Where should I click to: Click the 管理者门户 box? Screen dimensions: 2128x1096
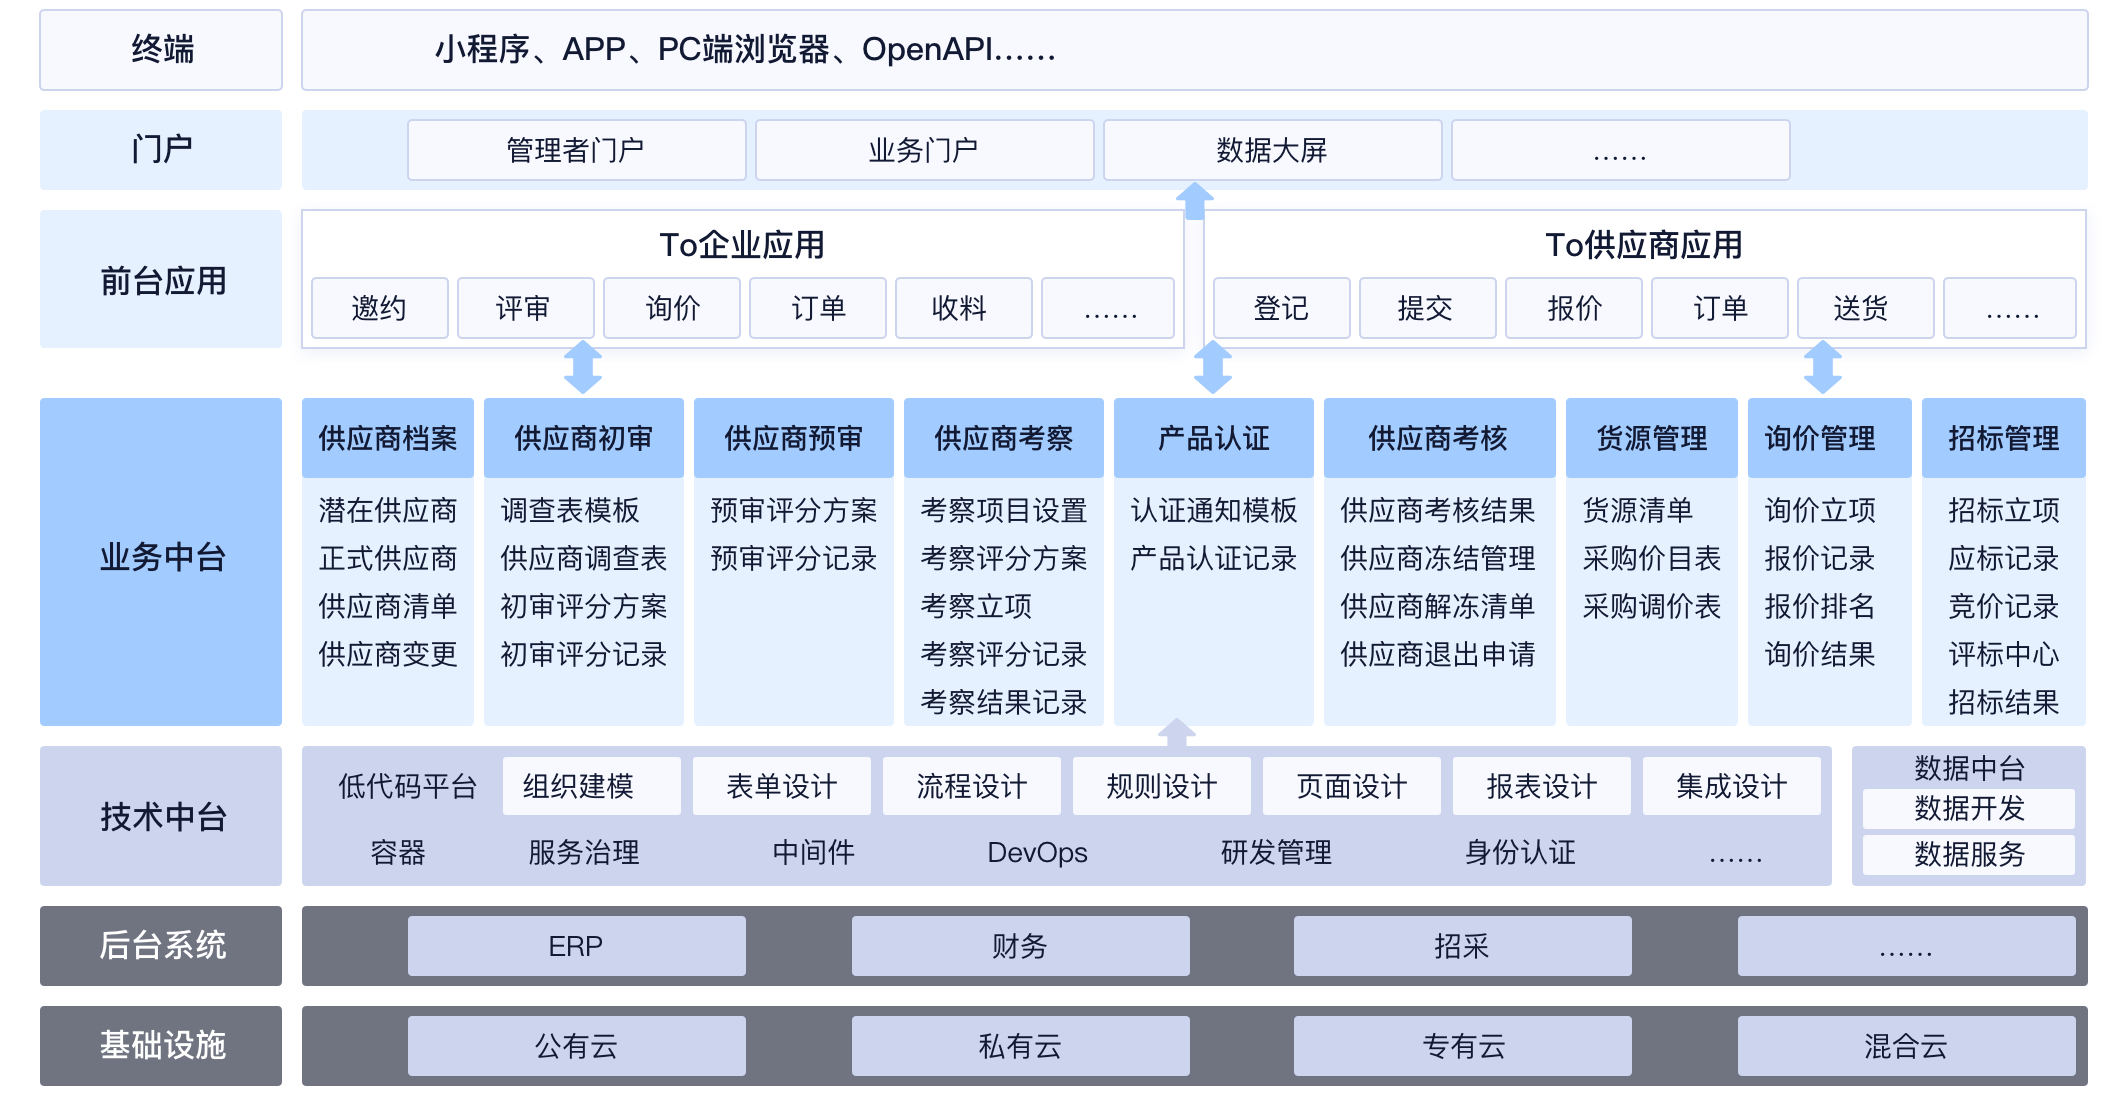(576, 150)
